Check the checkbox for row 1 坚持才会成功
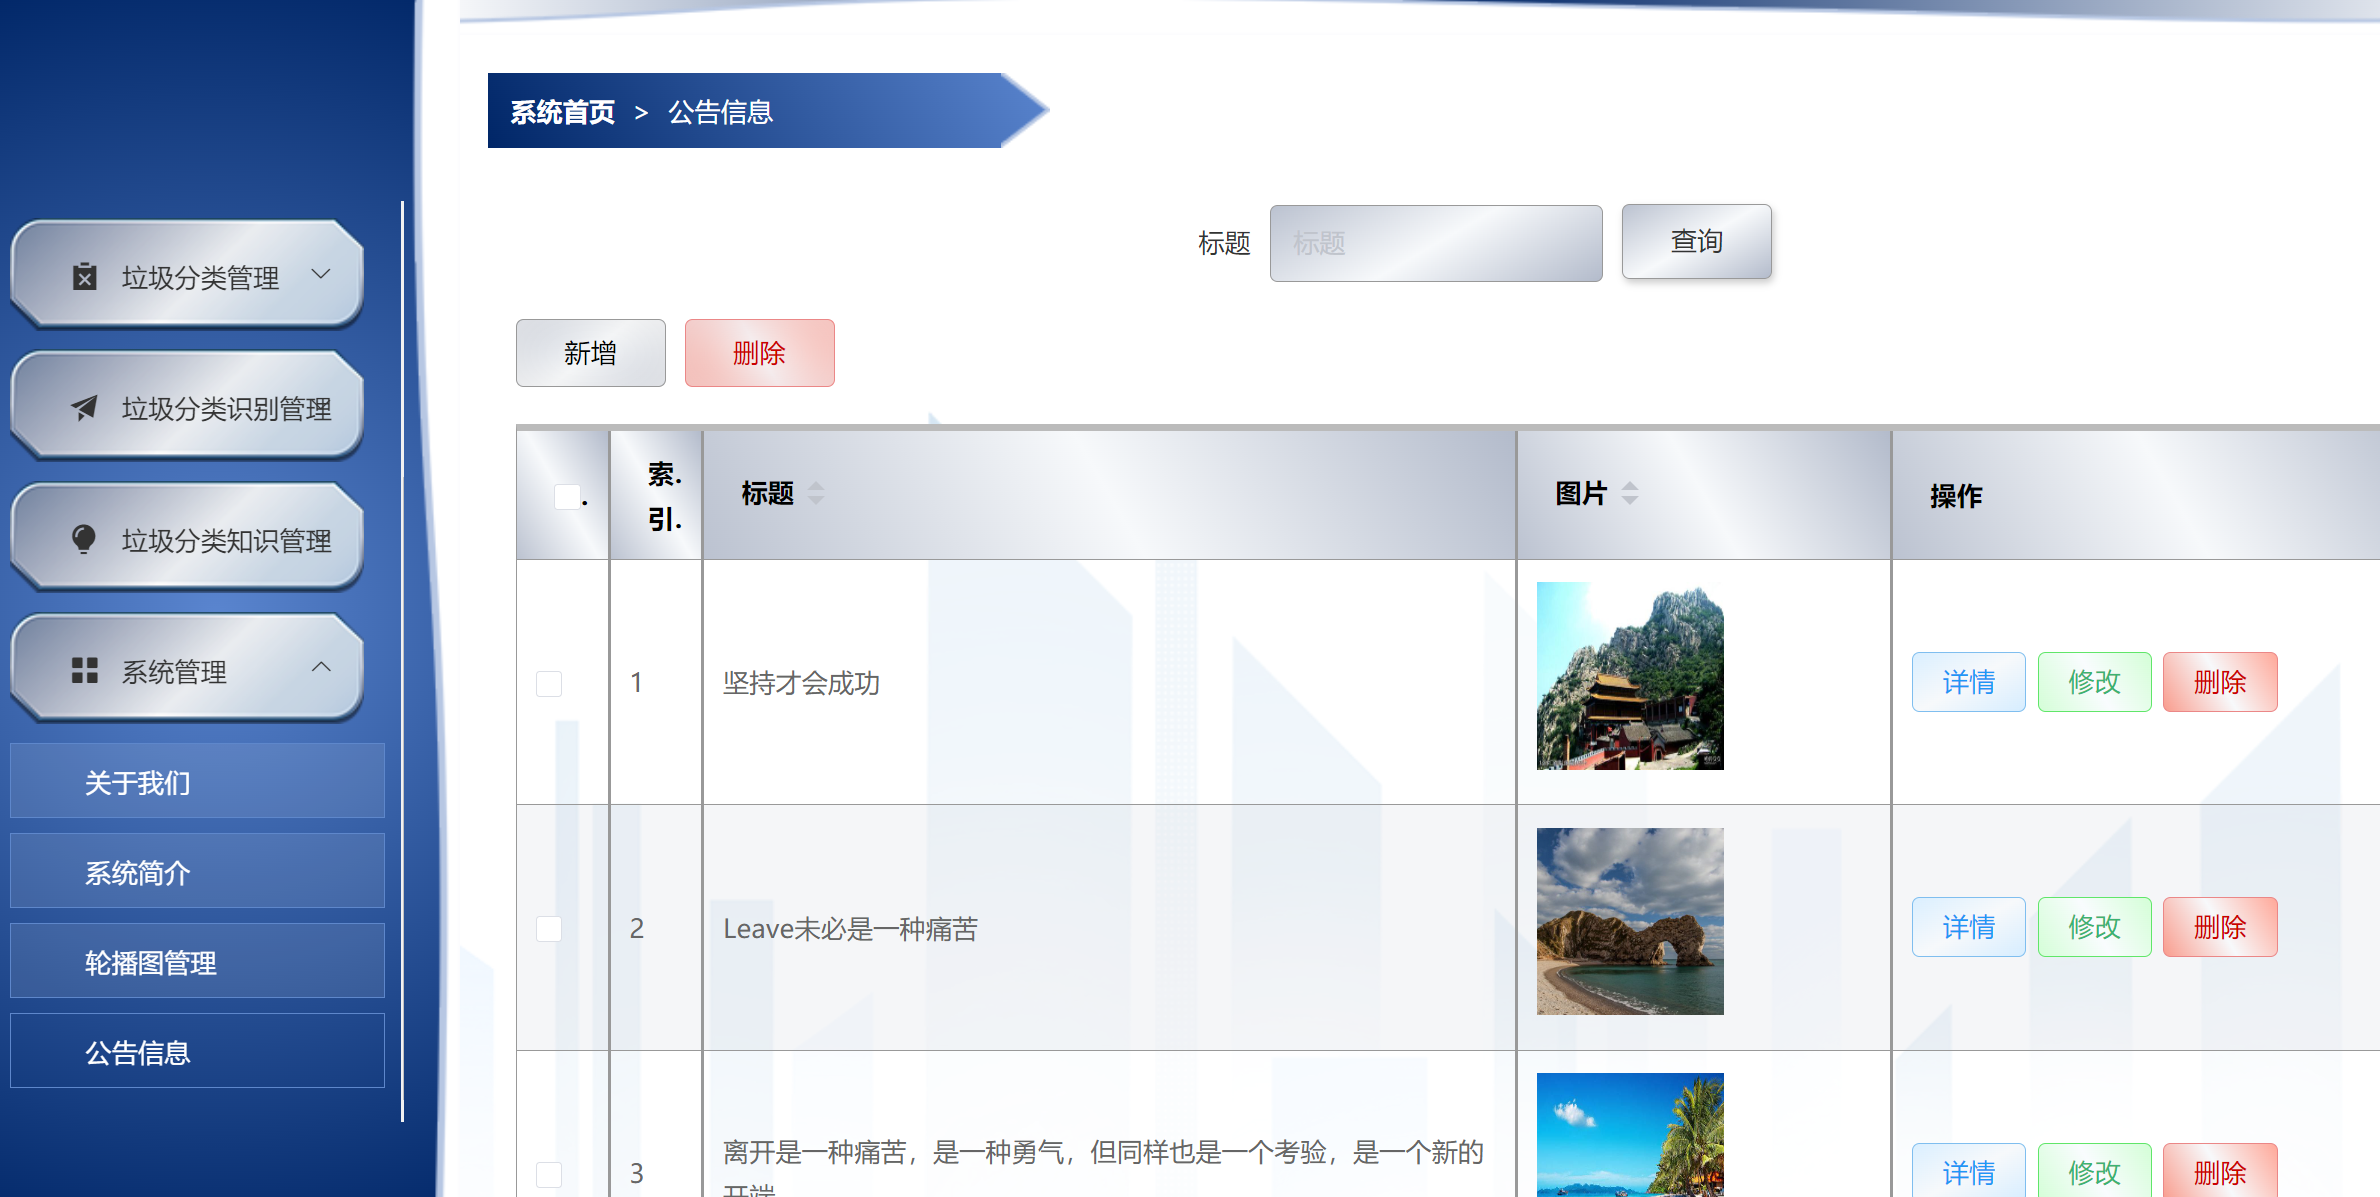Image resolution: width=2380 pixels, height=1197 pixels. pyautogui.click(x=549, y=683)
